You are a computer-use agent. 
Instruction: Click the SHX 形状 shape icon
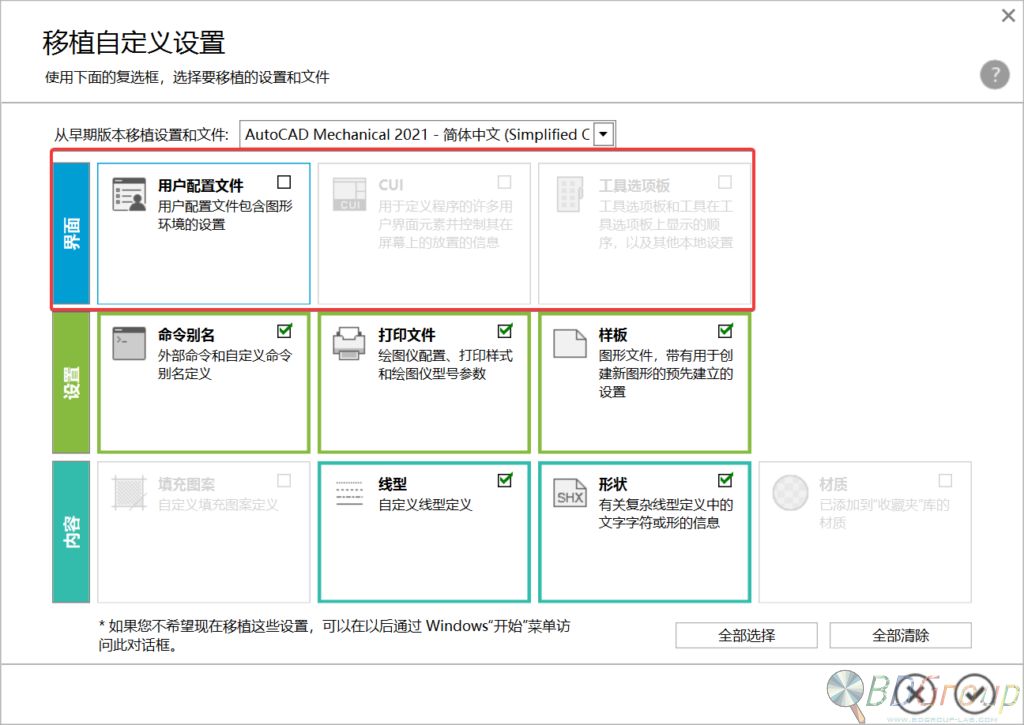[569, 493]
